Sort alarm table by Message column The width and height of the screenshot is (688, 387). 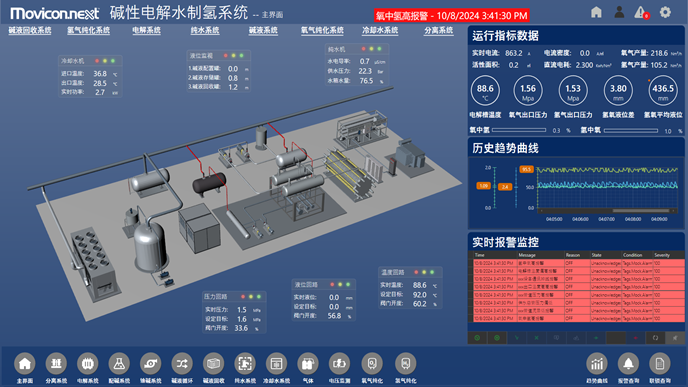tap(541, 255)
